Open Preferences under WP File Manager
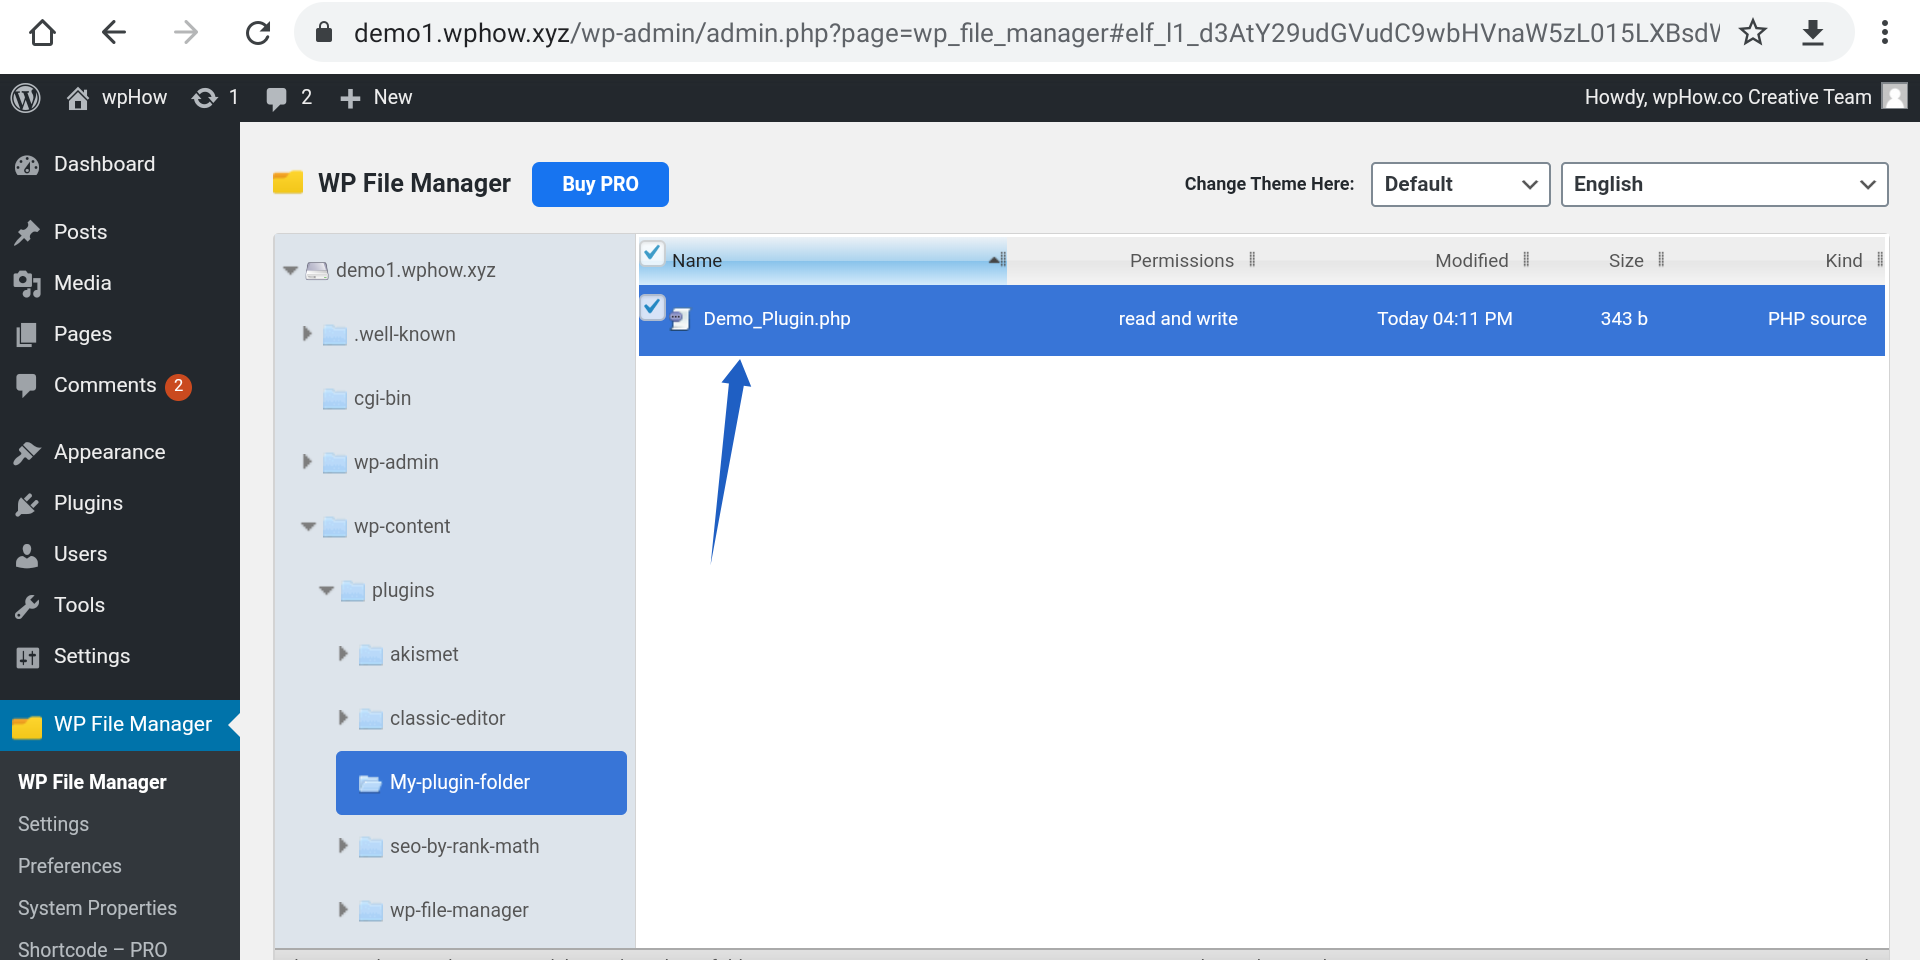The image size is (1920, 960). [x=69, y=866]
